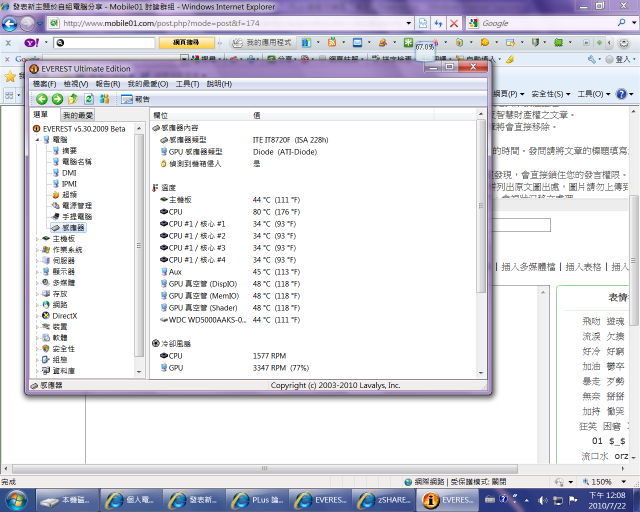
Task: Open the 檔案(F) menu in EVEREST
Action: point(44,84)
